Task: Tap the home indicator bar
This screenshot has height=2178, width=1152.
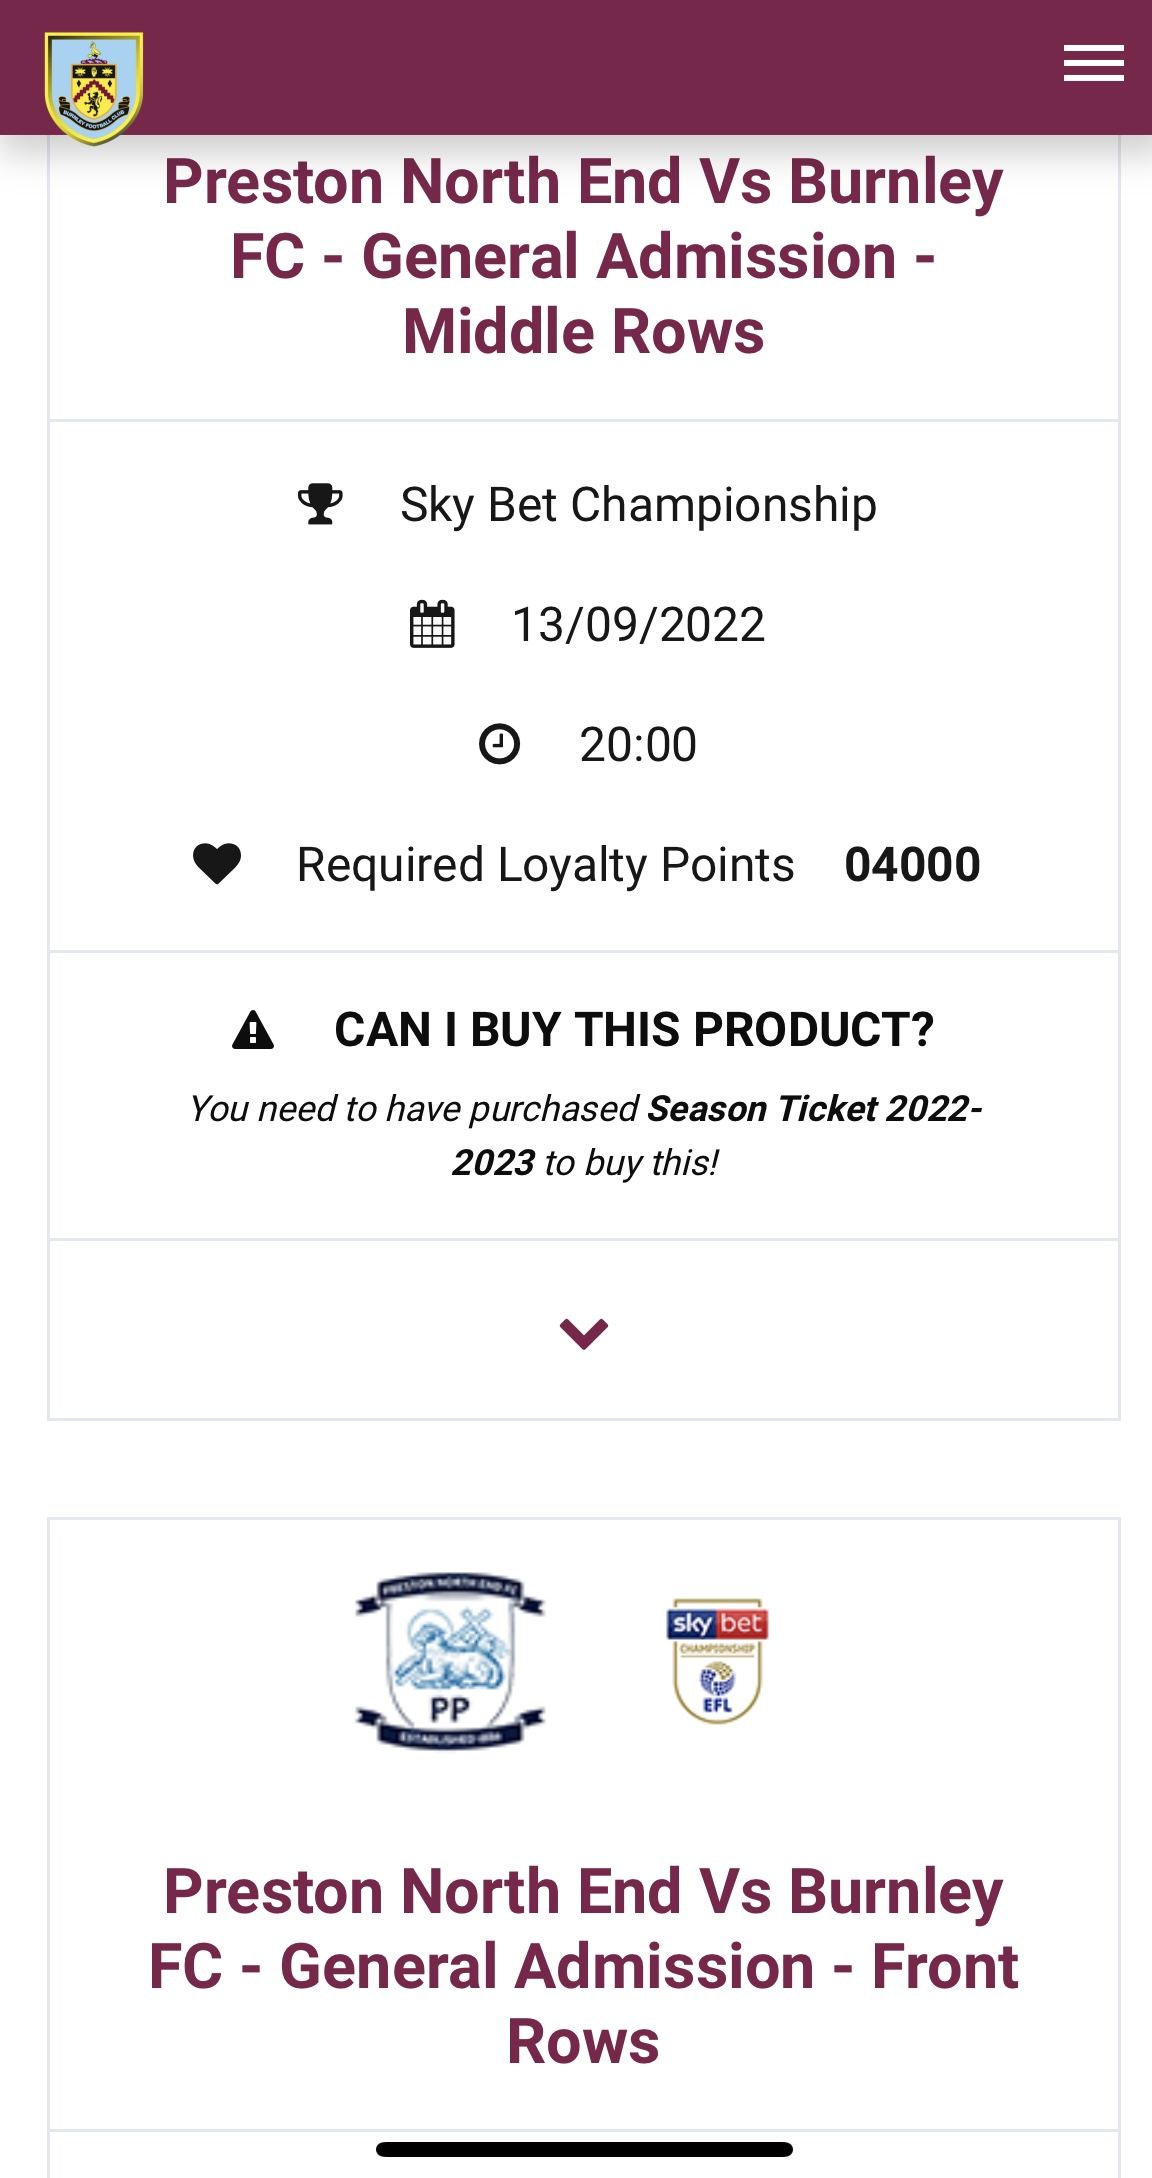Action: point(584,2149)
